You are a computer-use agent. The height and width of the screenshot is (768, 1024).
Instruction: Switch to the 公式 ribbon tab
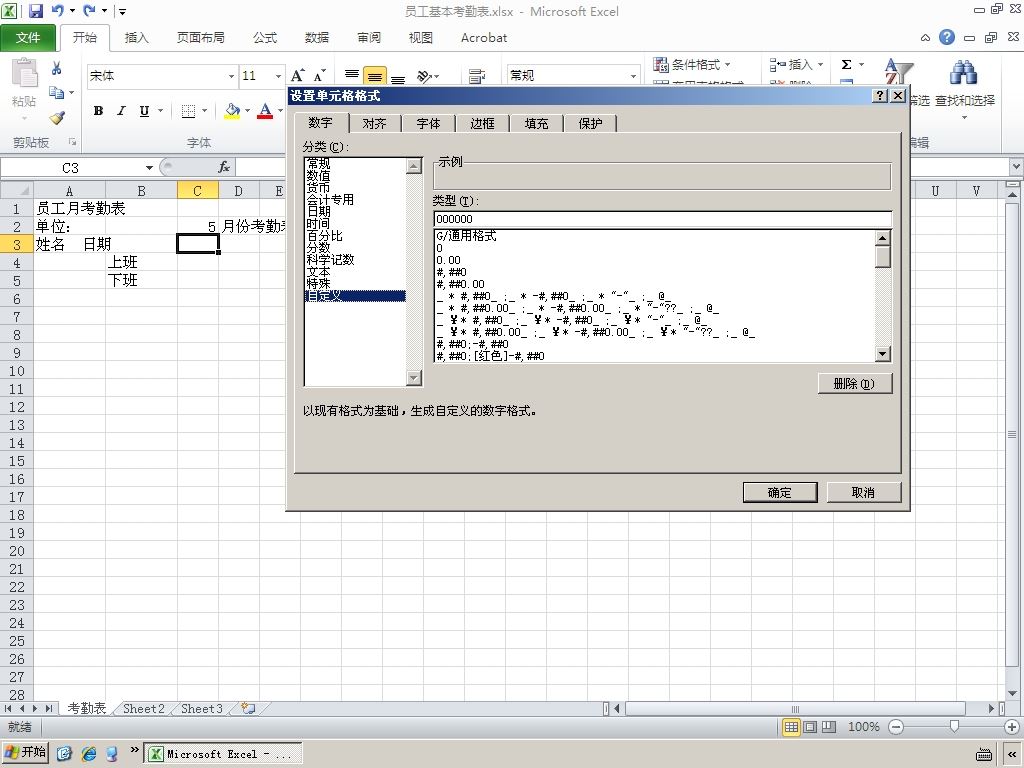(x=265, y=38)
